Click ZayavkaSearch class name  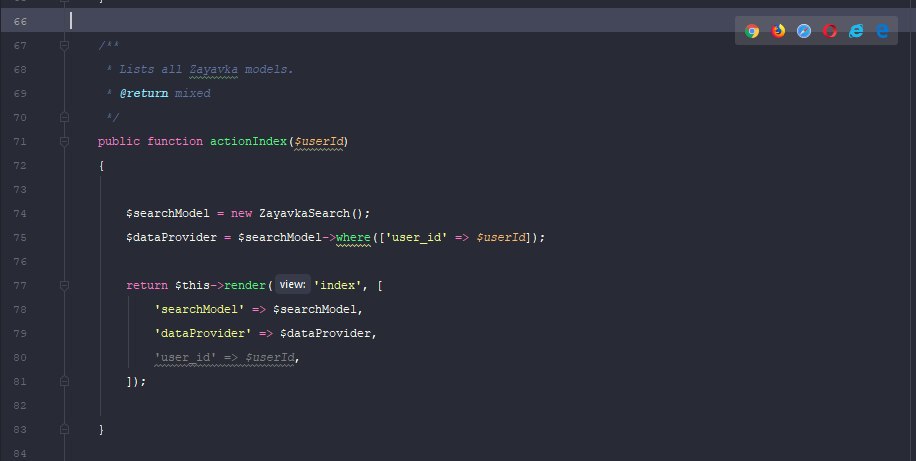[304, 213]
